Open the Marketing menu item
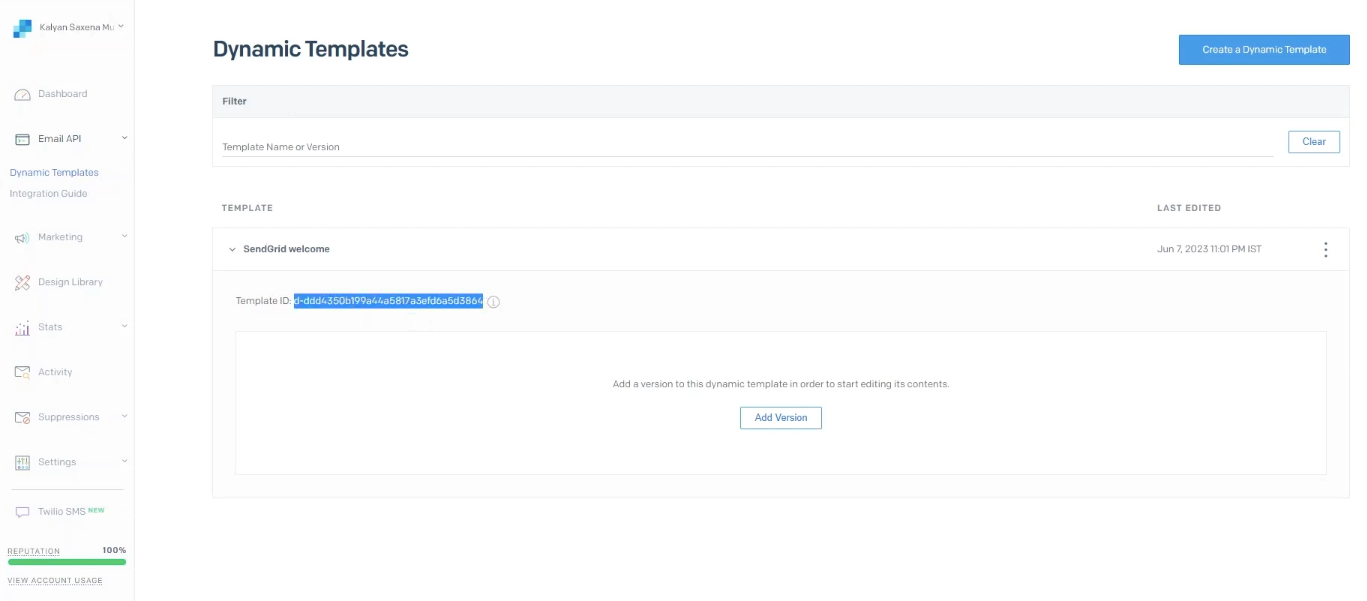This screenshot has width=1367, height=601. [x=60, y=237]
